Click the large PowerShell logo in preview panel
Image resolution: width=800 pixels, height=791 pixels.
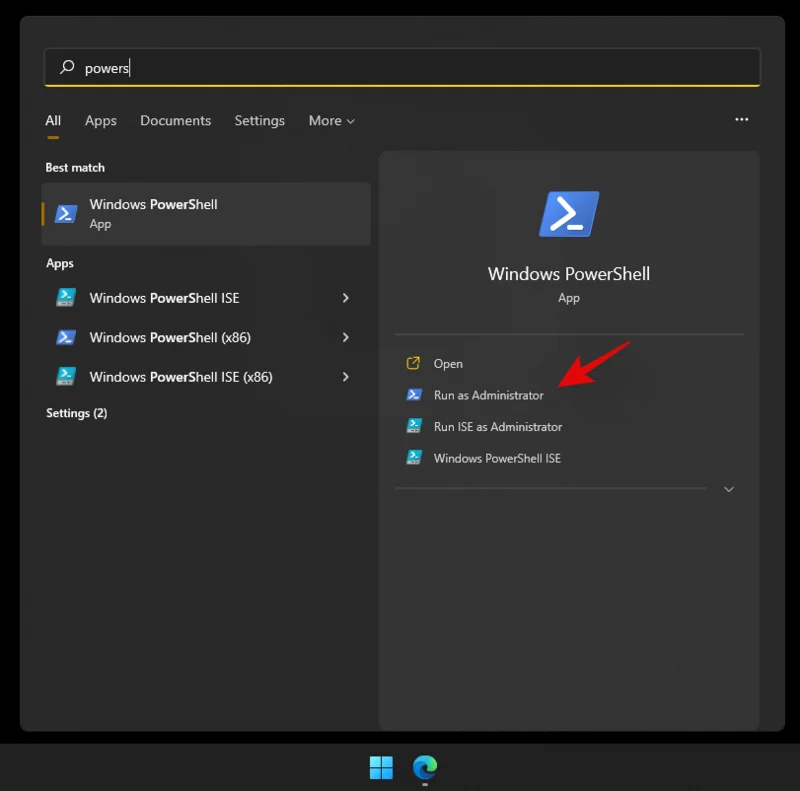[568, 213]
